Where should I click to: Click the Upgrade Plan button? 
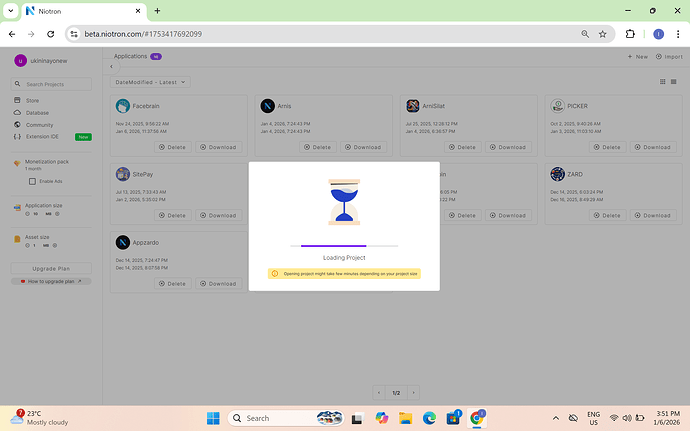pos(51,269)
